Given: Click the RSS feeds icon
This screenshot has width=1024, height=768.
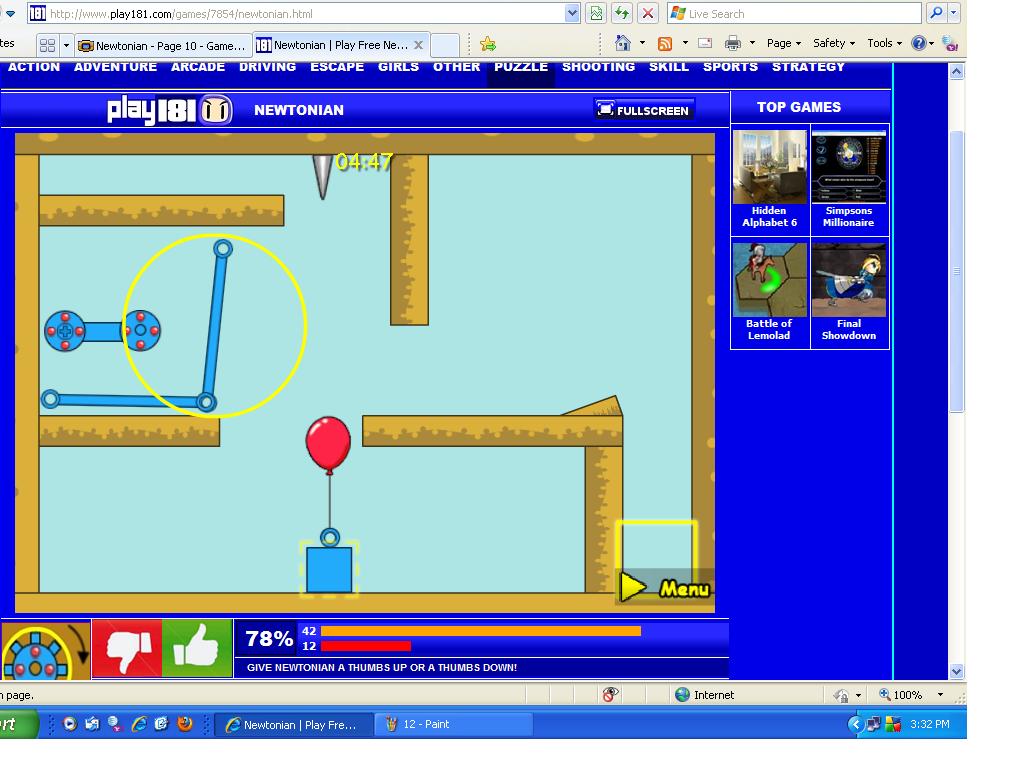Looking at the screenshot, I should click(x=665, y=44).
